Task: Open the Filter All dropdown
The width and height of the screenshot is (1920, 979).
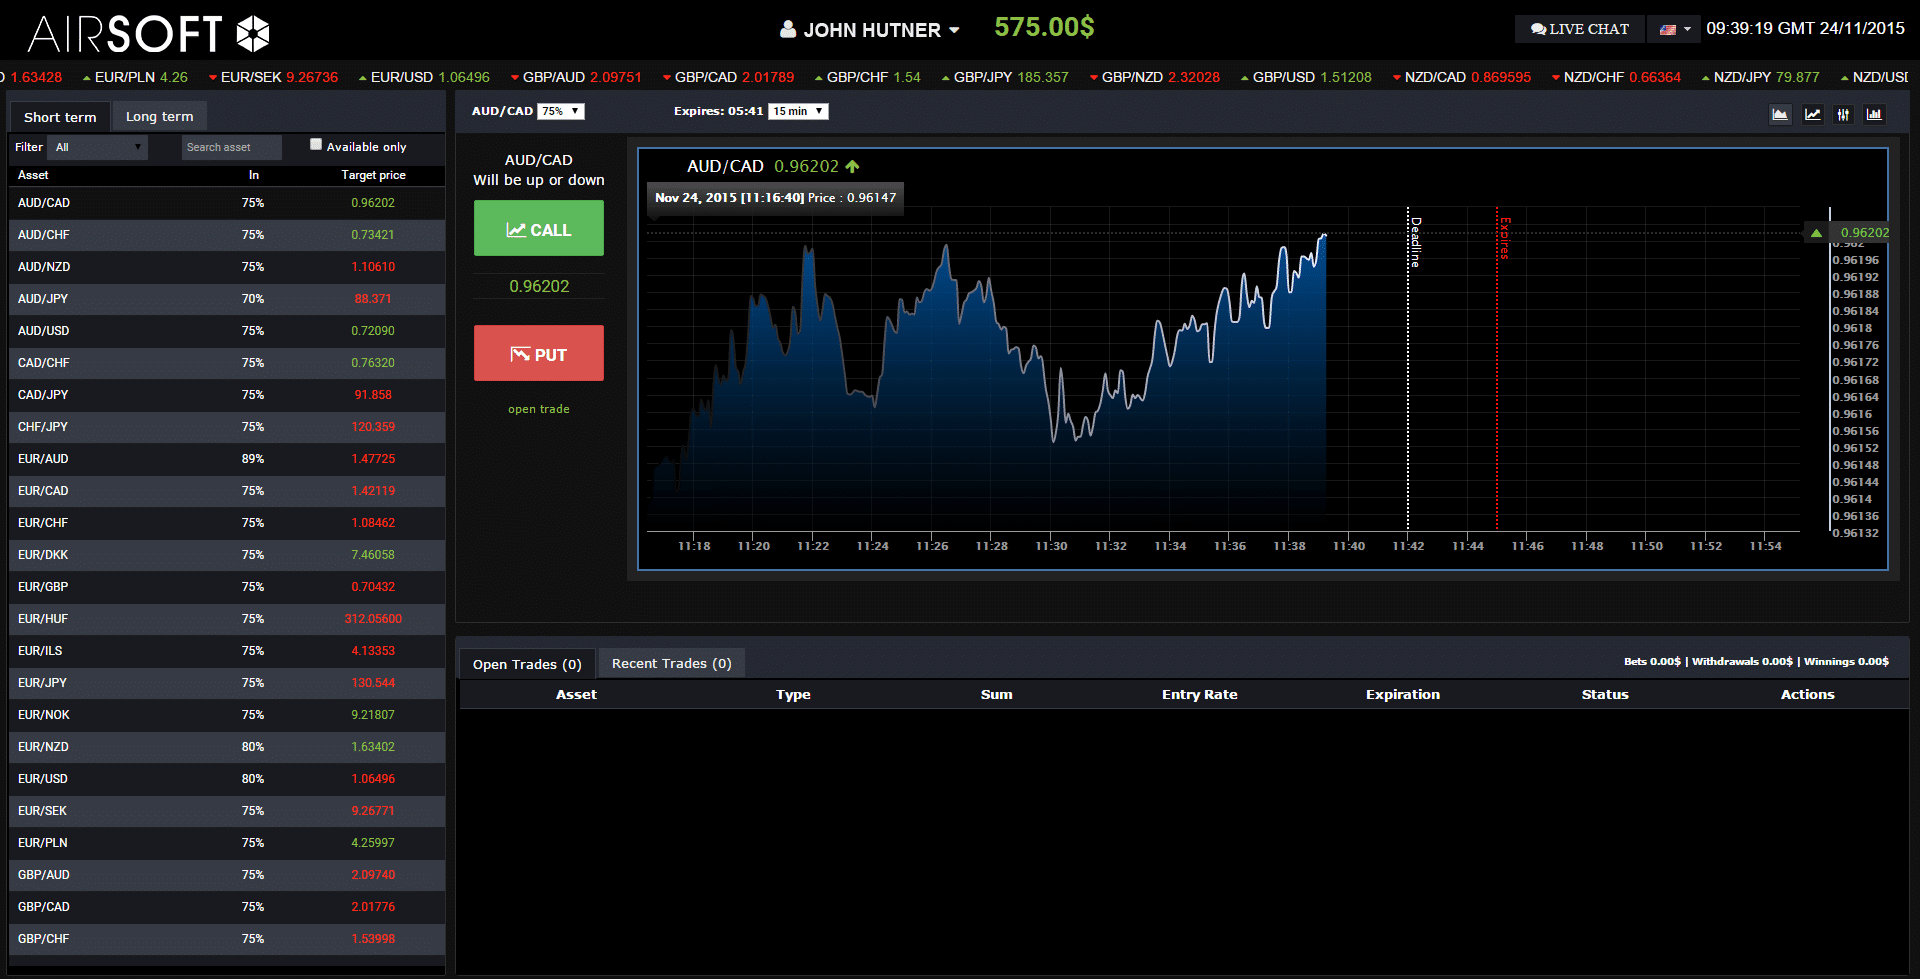Action: (x=98, y=148)
